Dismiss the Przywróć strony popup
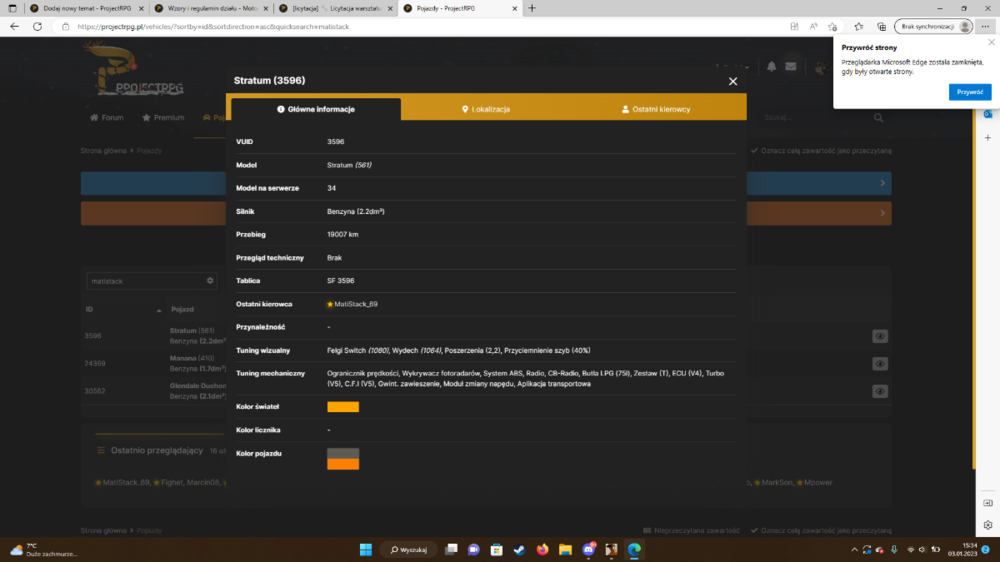This screenshot has width=1000, height=562. pos(991,43)
